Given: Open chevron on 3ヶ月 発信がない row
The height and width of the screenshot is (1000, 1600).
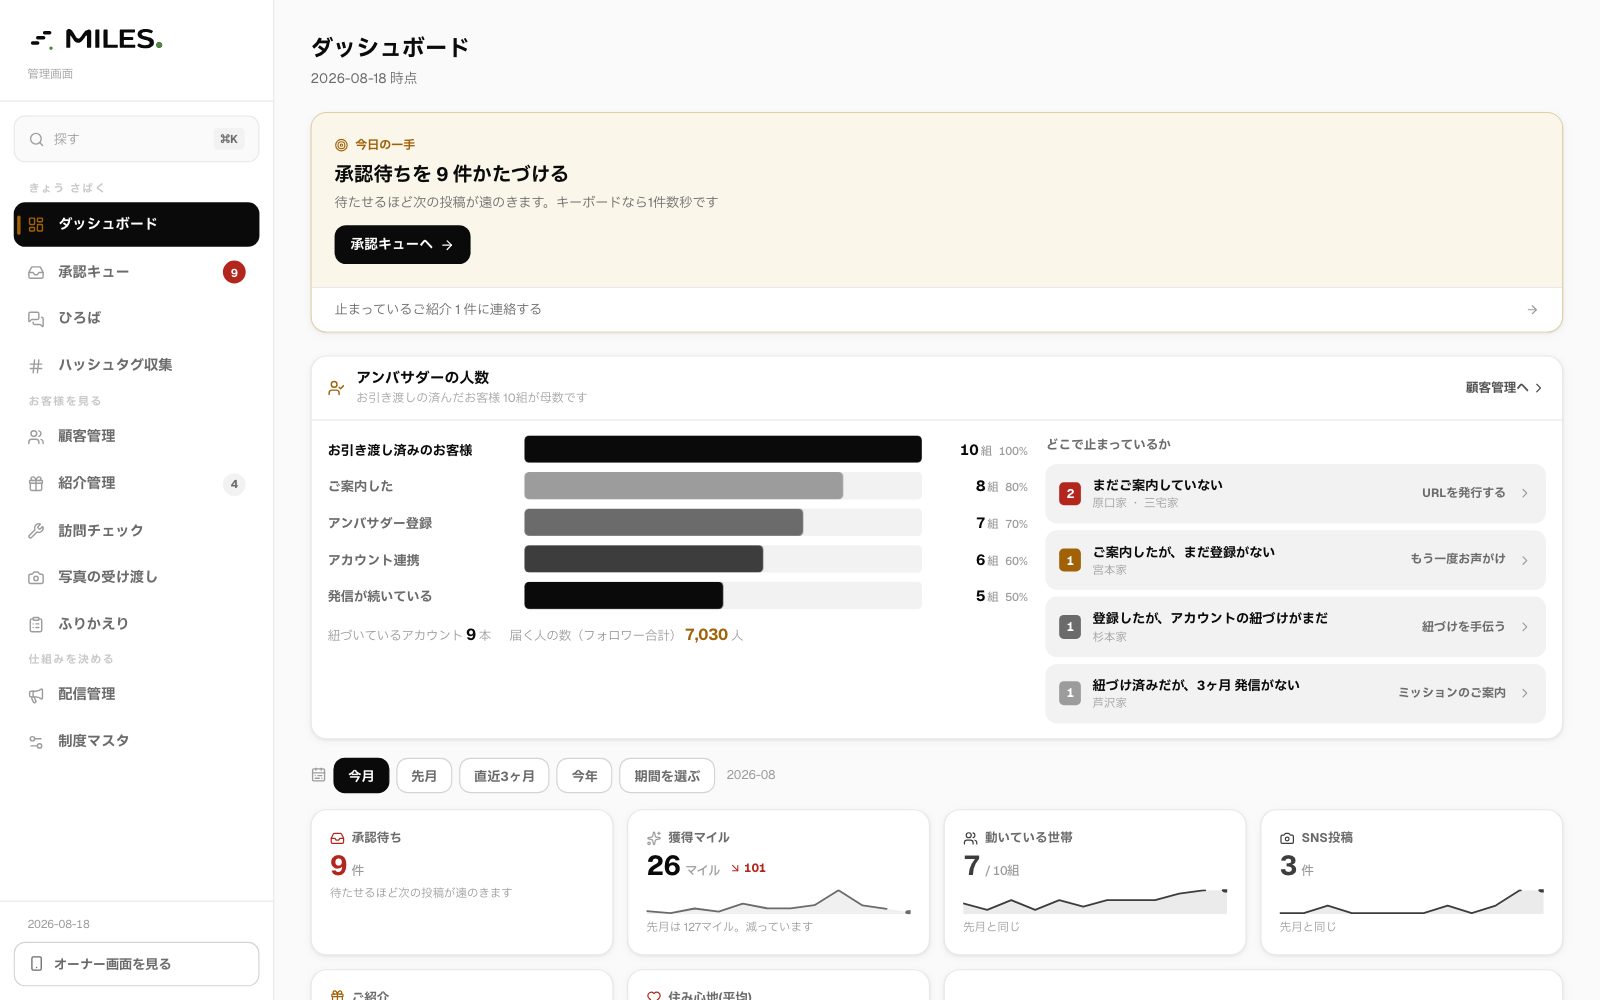Looking at the screenshot, I should [1525, 693].
